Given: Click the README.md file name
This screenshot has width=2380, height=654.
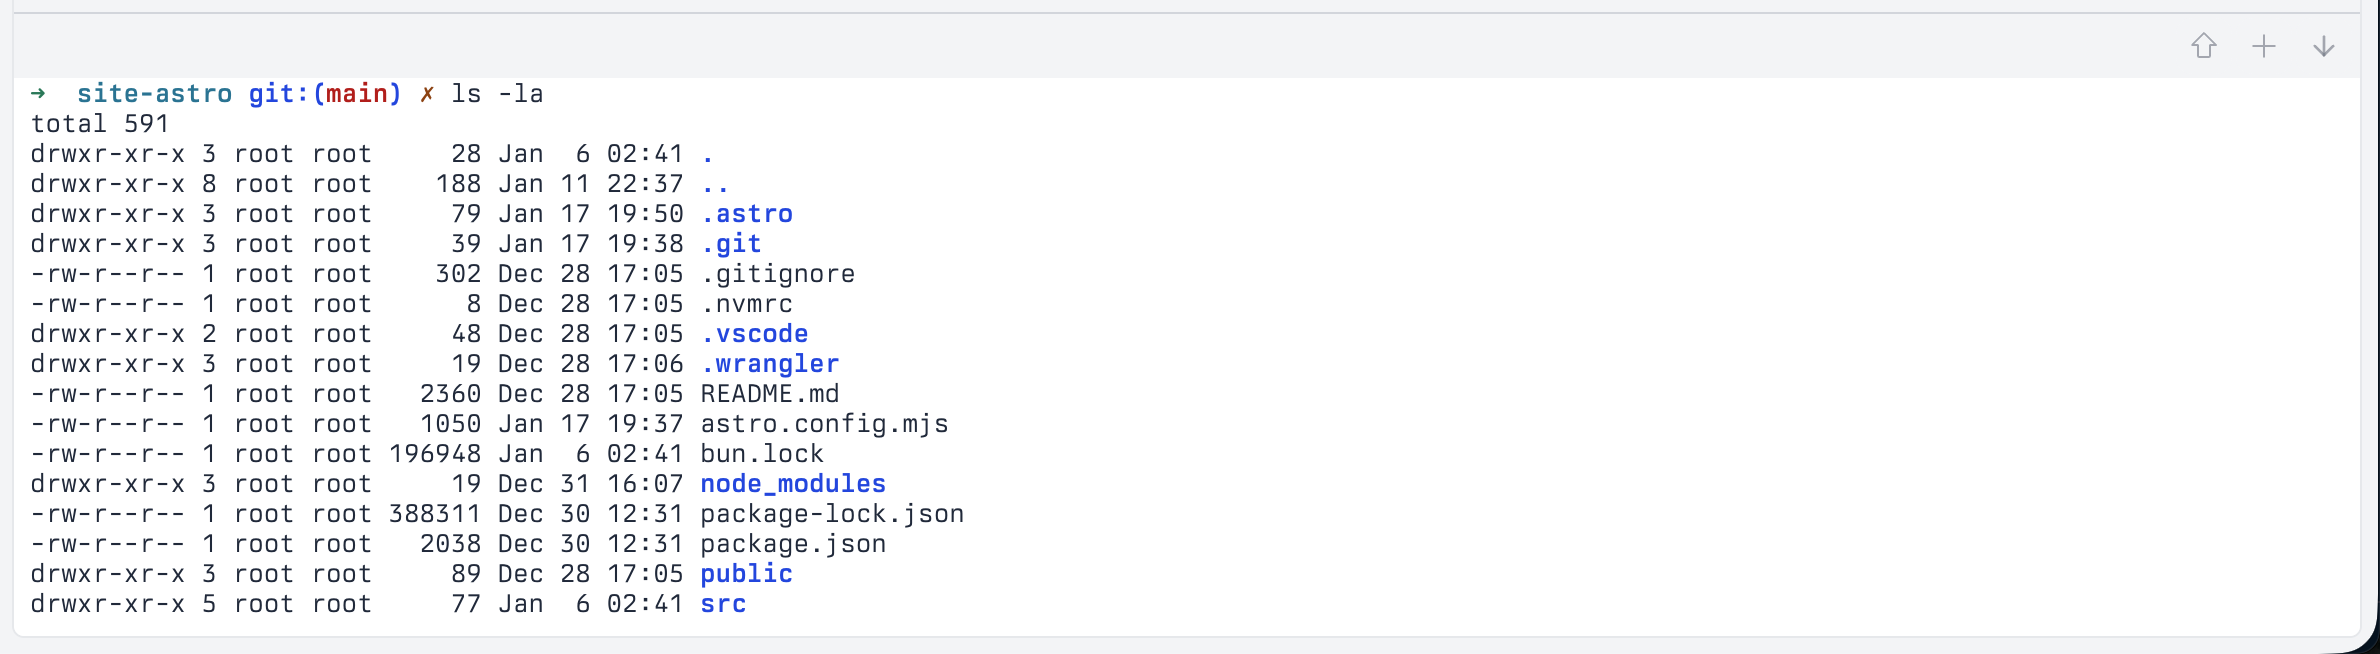Looking at the screenshot, I should (x=770, y=394).
